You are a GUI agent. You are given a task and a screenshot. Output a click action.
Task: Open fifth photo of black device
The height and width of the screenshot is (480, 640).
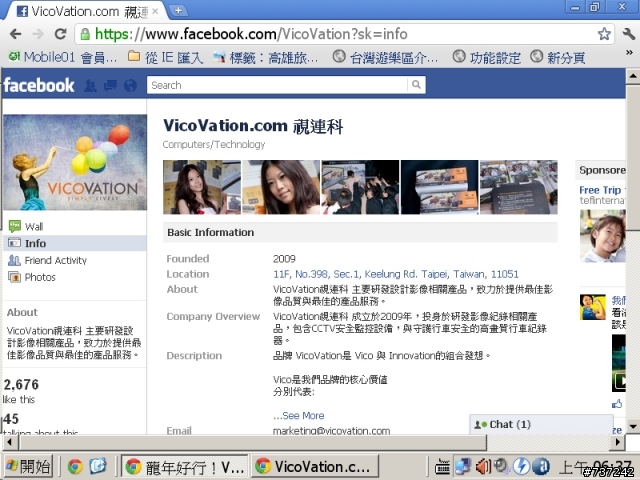(518, 187)
